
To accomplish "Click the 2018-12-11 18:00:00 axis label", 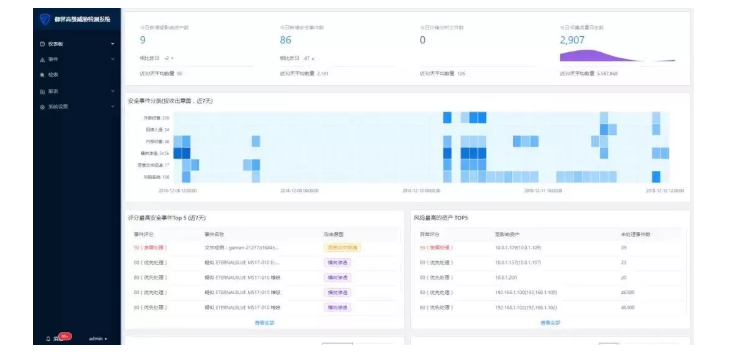I will point(543,191).
